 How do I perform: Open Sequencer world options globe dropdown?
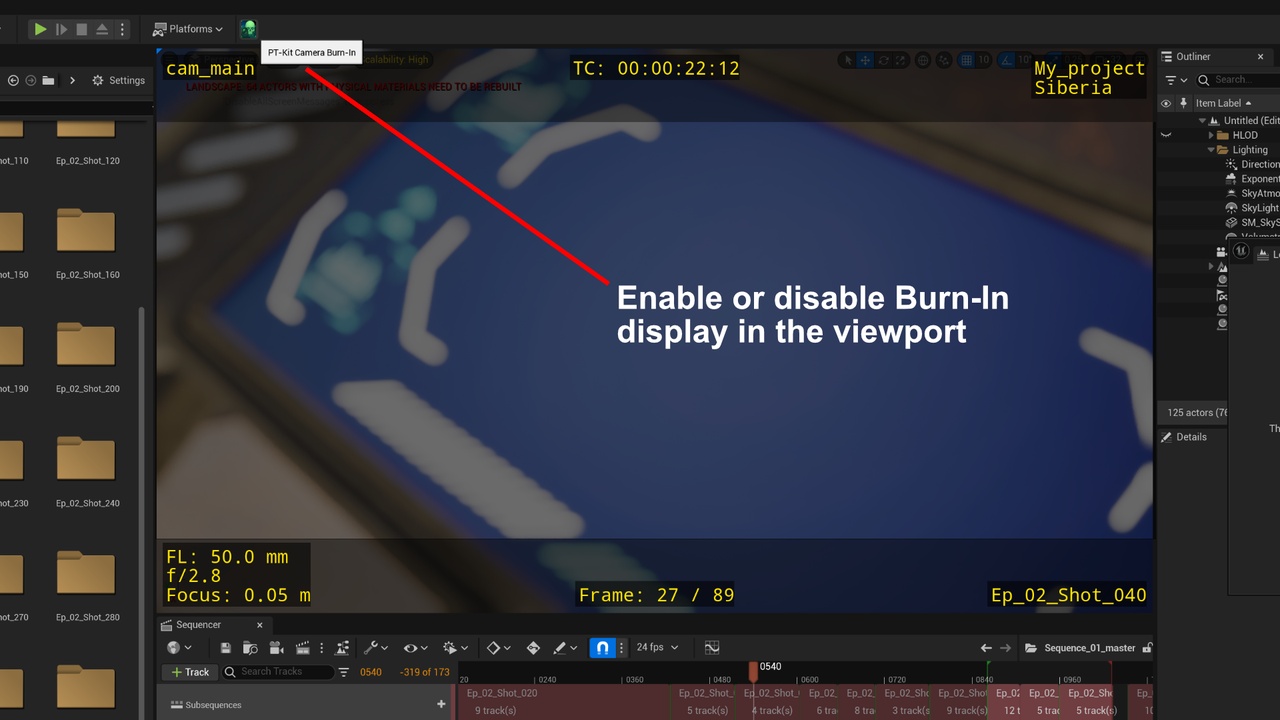(x=179, y=648)
